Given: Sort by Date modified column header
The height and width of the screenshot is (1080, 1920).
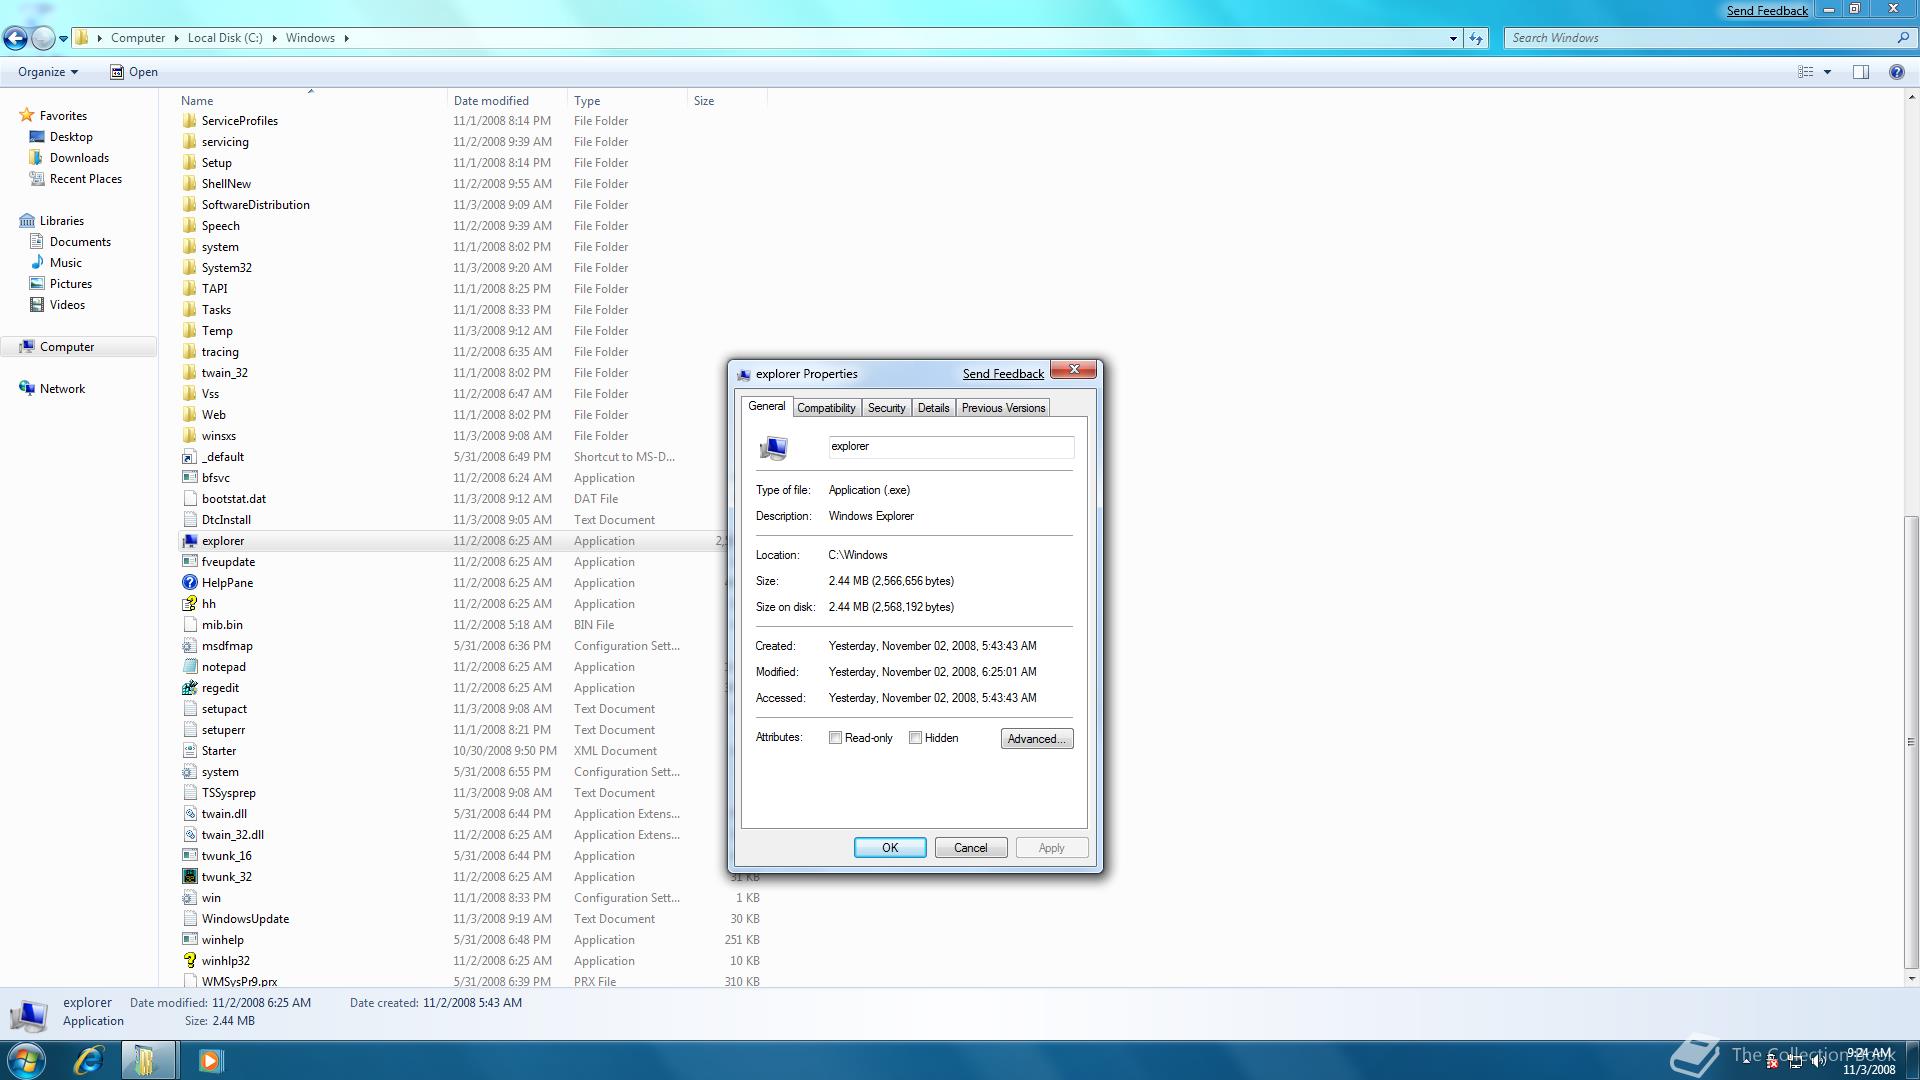Looking at the screenshot, I should 507,101.
